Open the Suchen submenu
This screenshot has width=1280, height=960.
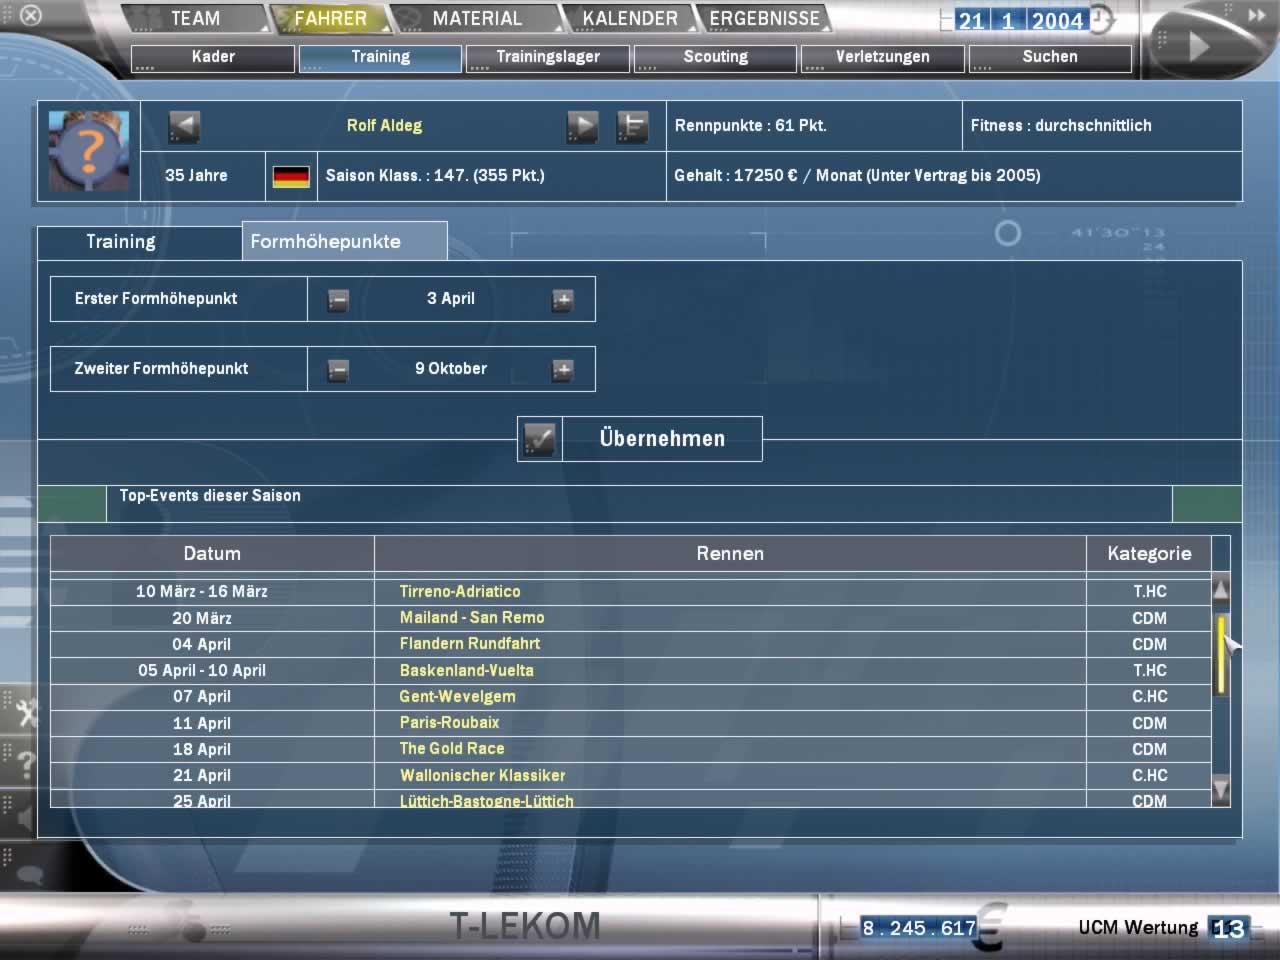click(1050, 58)
